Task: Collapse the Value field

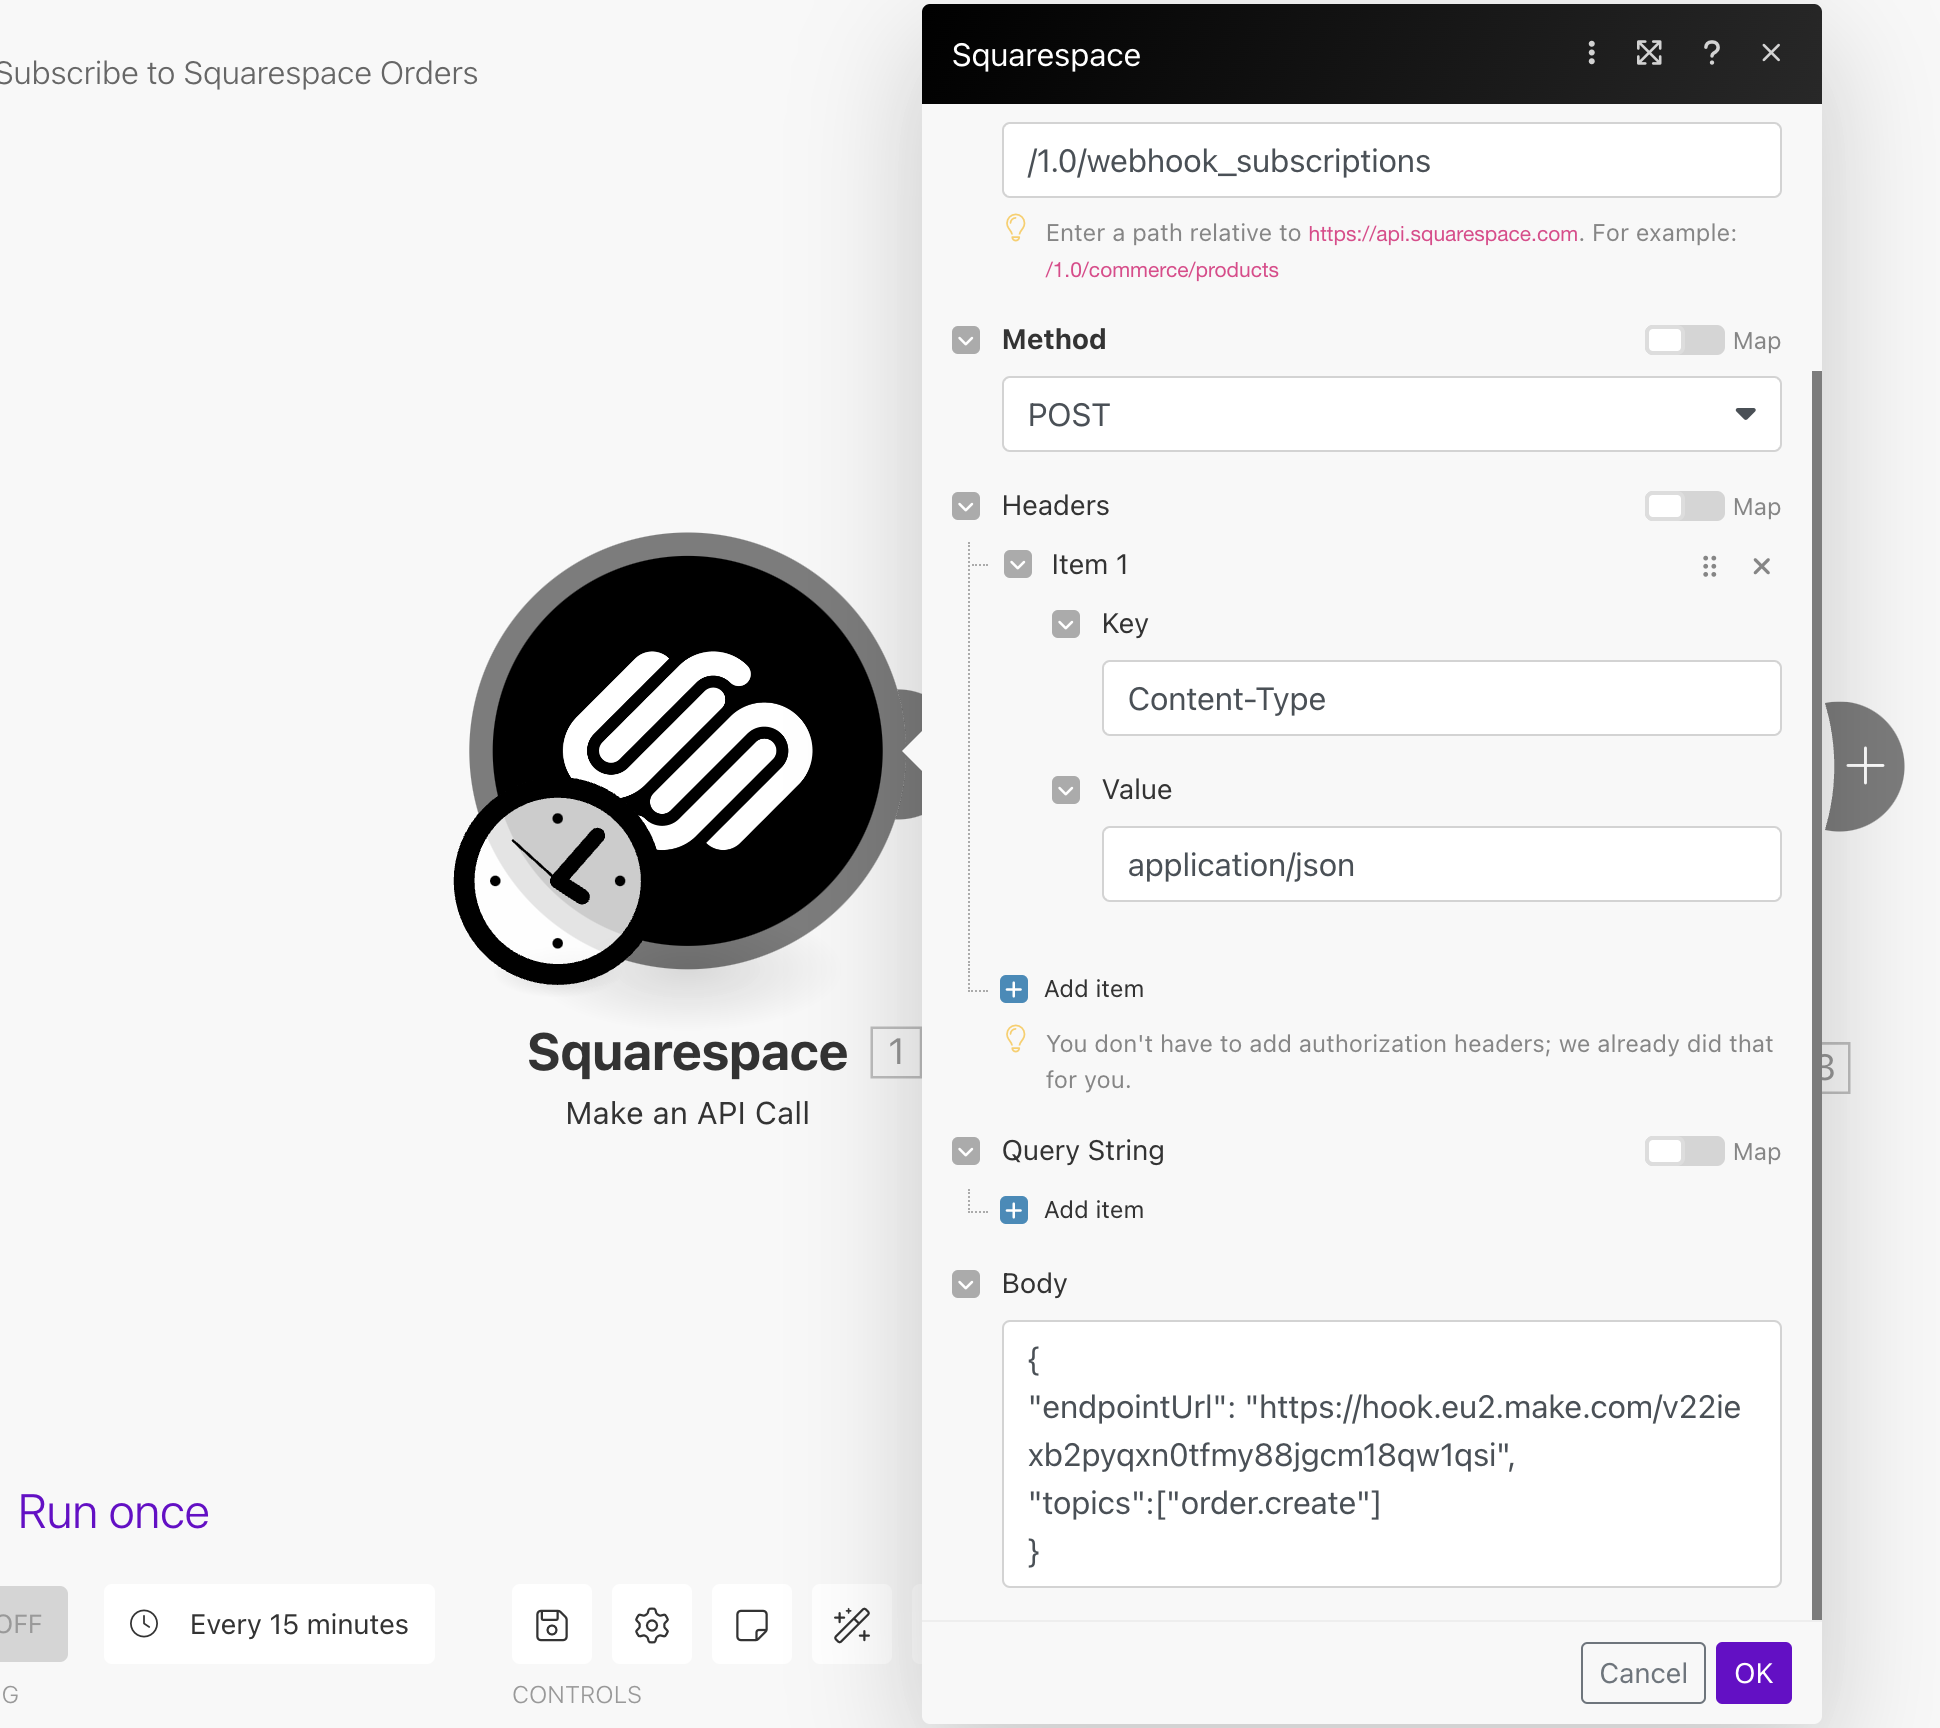Action: point(1066,790)
